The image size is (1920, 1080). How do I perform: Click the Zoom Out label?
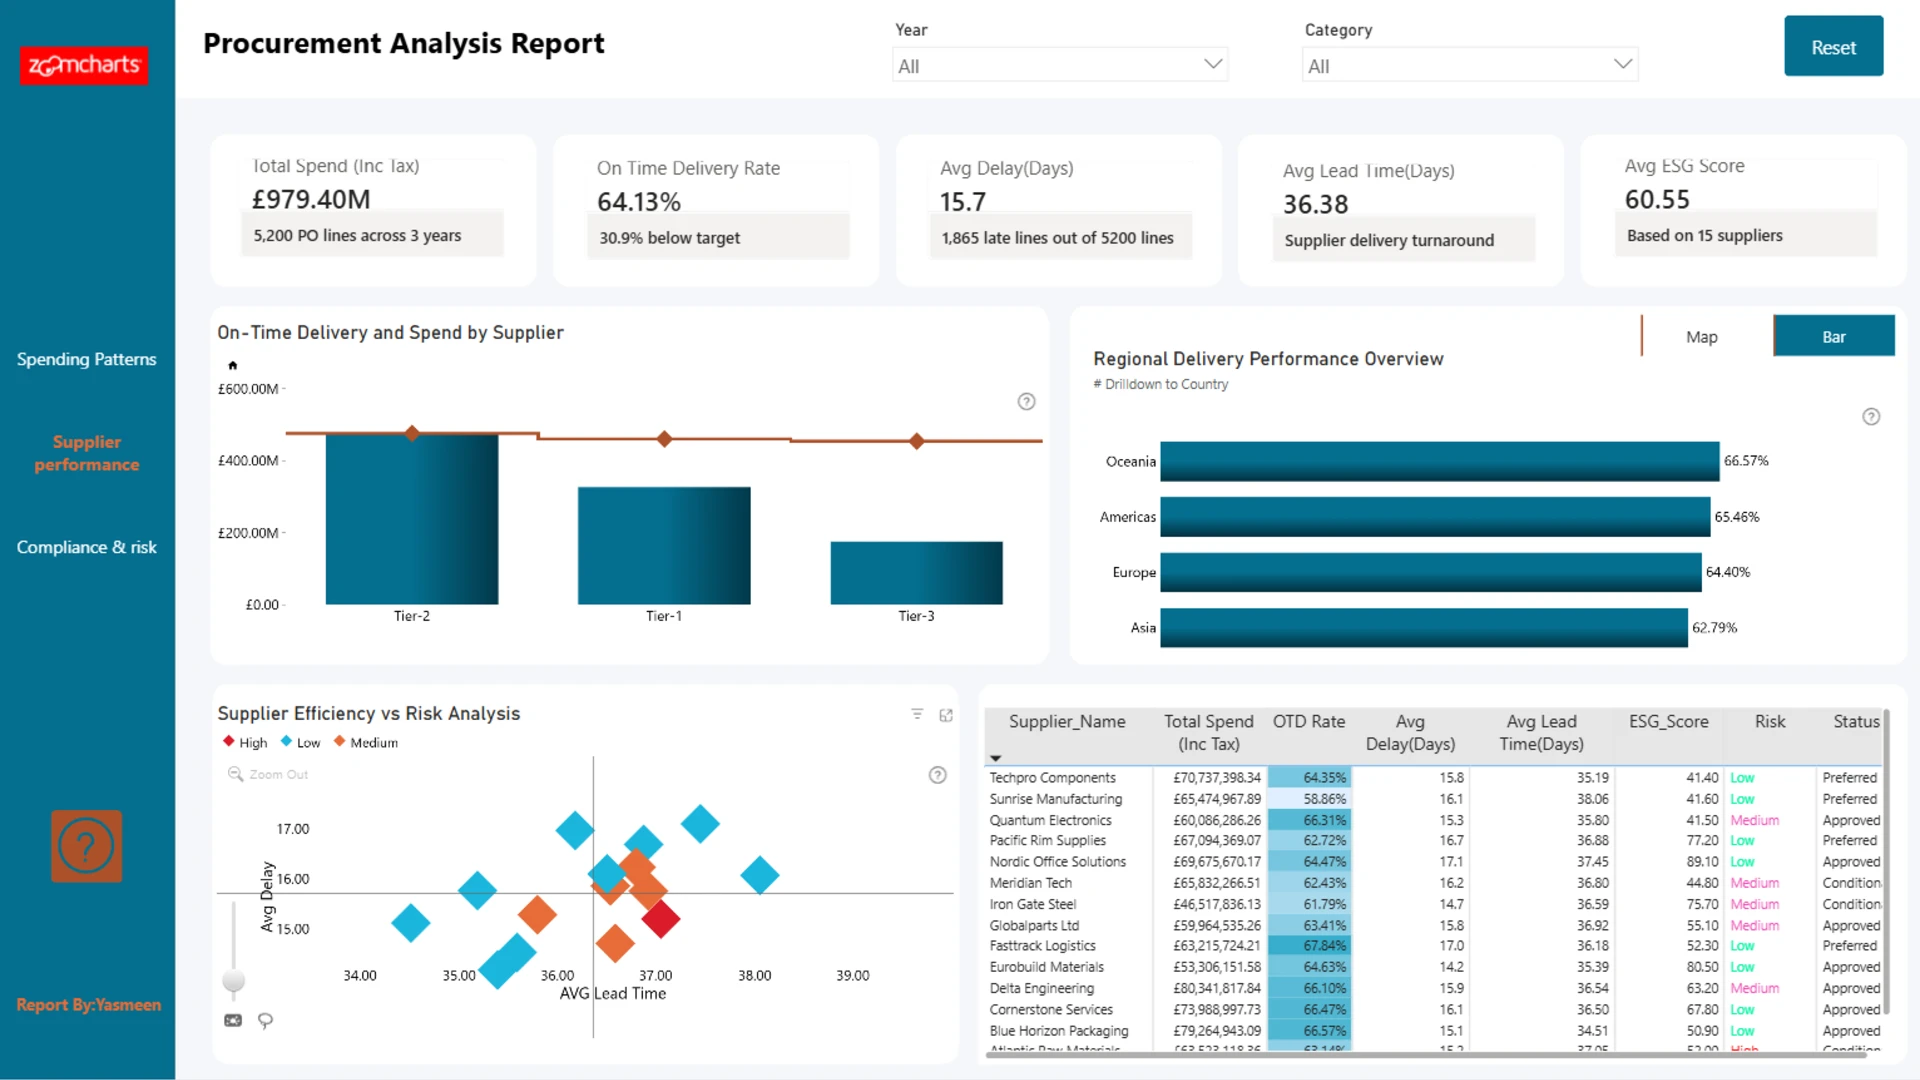pyautogui.click(x=279, y=774)
